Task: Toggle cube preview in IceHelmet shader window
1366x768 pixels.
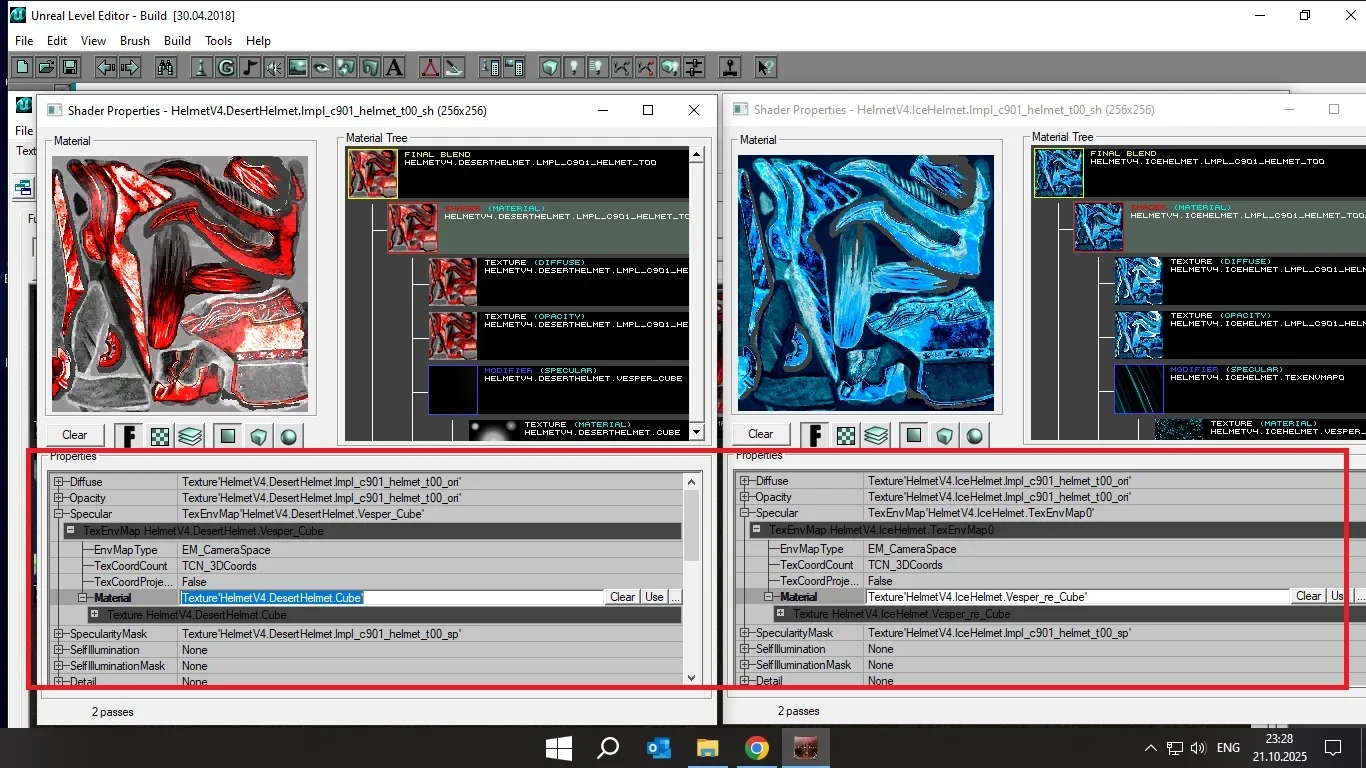Action: click(x=945, y=436)
